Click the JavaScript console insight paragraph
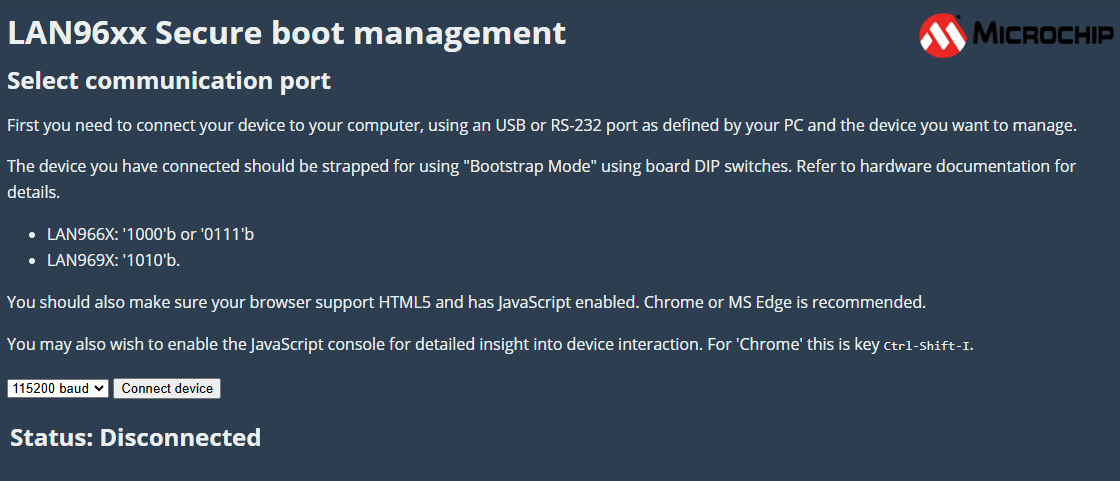This screenshot has height=481, width=1120. point(490,345)
